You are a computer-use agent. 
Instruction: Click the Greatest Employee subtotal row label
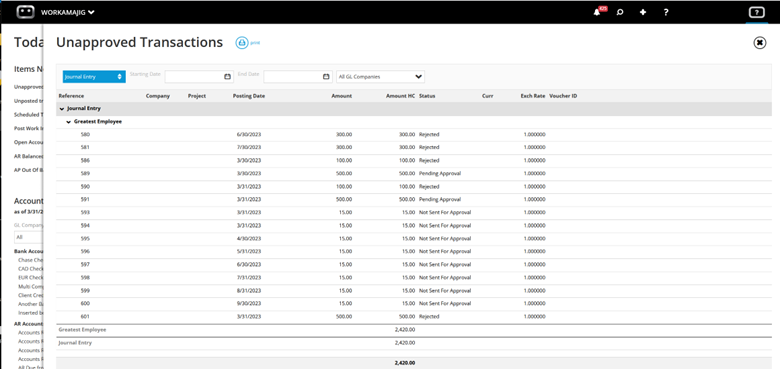82,330
